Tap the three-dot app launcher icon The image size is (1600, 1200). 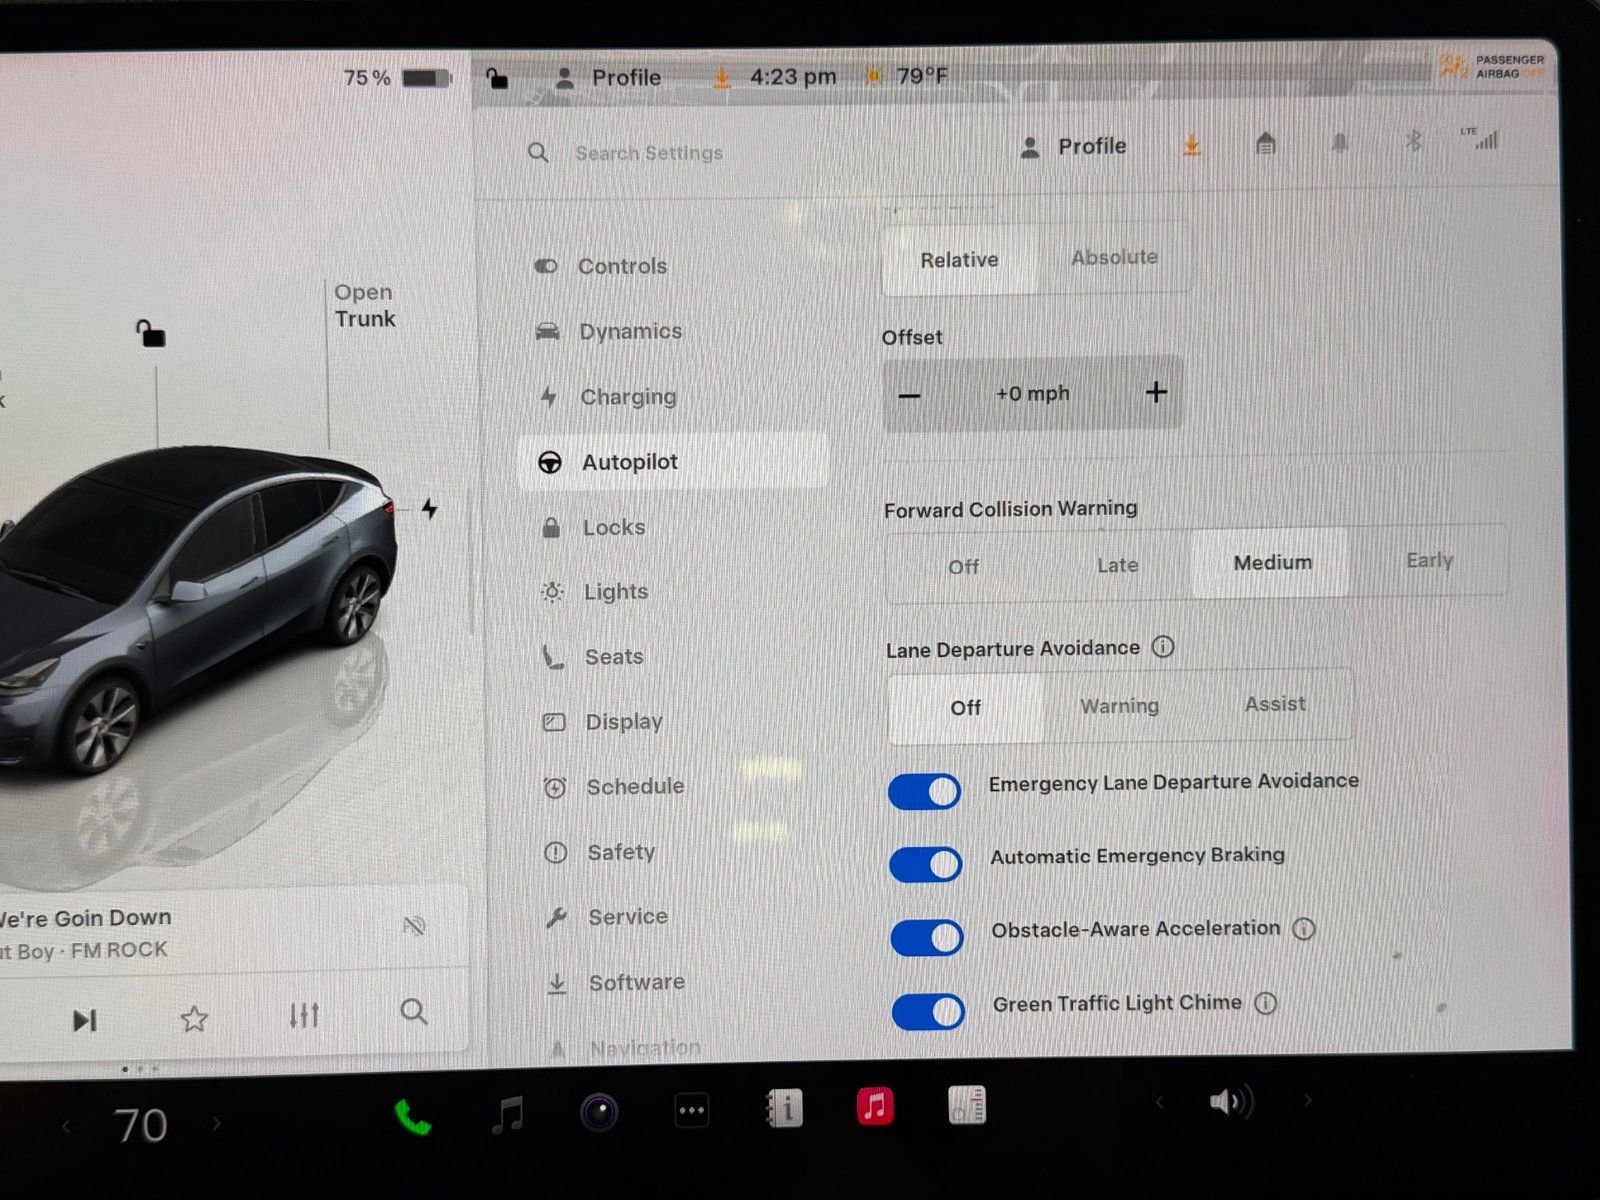(x=692, y=1110)
